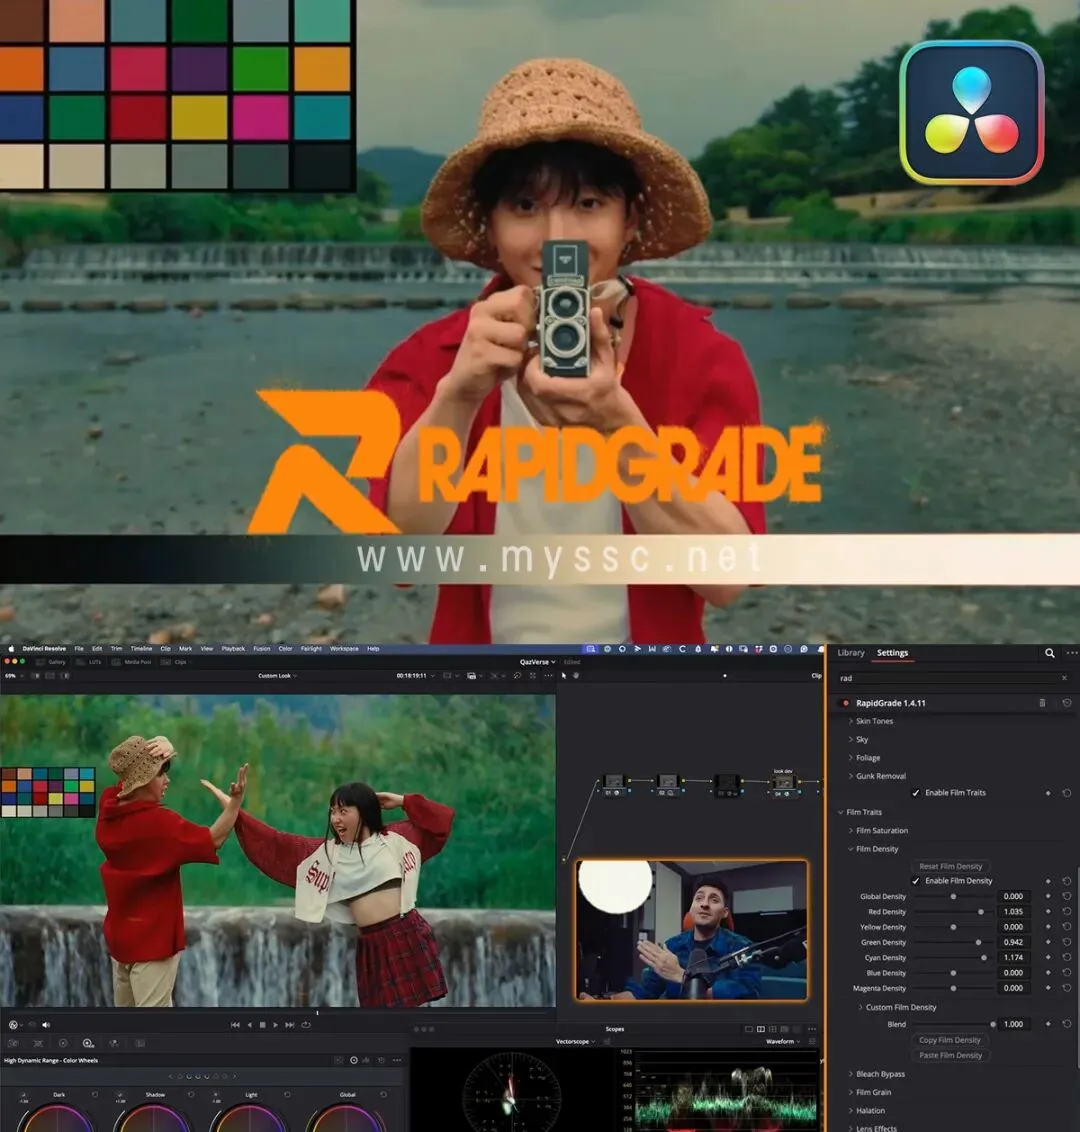Reset the Dark color wheel
The width and height of the screenshot is (1080, 1132).
pyautogui.click(x=95, y=1094)
